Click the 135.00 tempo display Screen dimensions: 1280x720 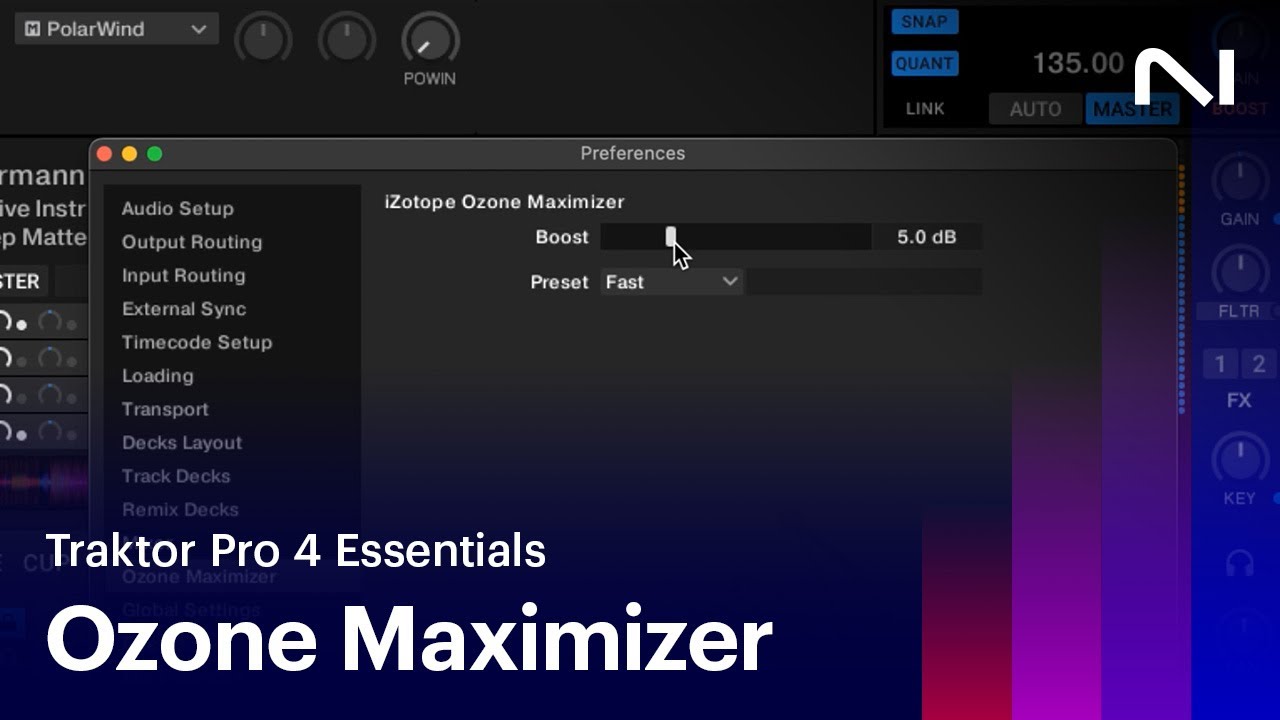pos(1078,63)
